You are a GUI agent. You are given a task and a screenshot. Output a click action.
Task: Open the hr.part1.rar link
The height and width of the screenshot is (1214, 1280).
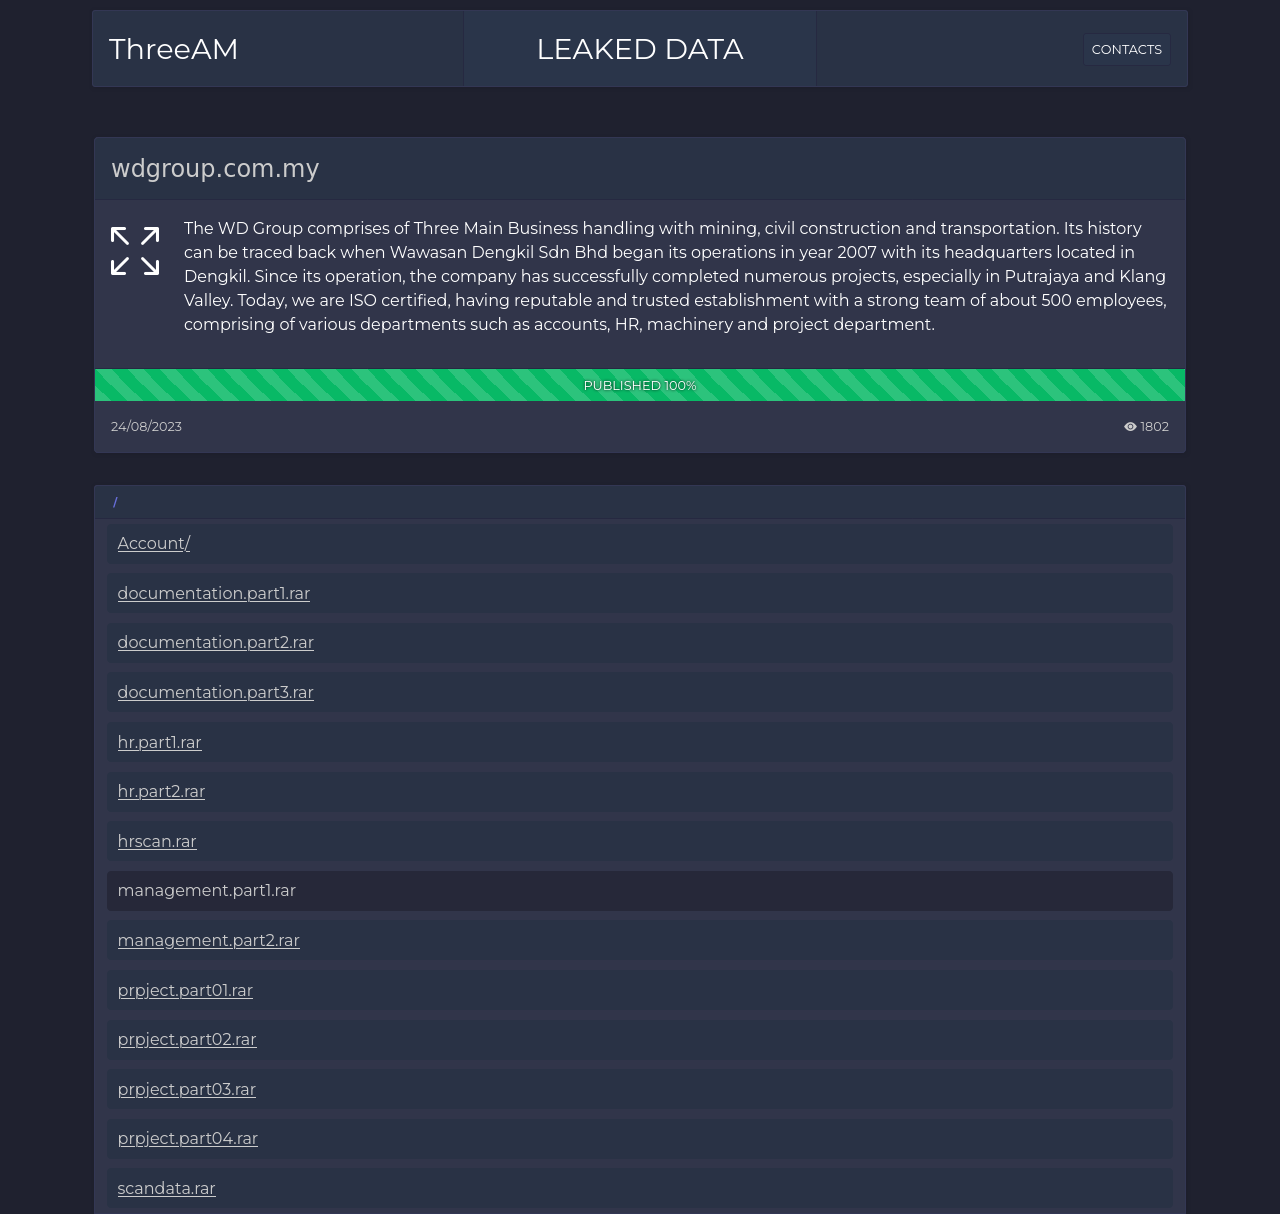(160, 743)
